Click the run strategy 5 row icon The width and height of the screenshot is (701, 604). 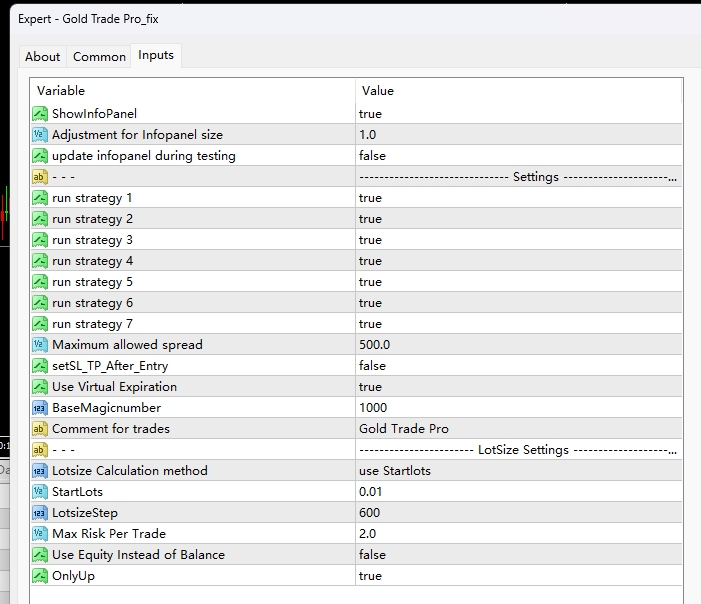[40, 282]
